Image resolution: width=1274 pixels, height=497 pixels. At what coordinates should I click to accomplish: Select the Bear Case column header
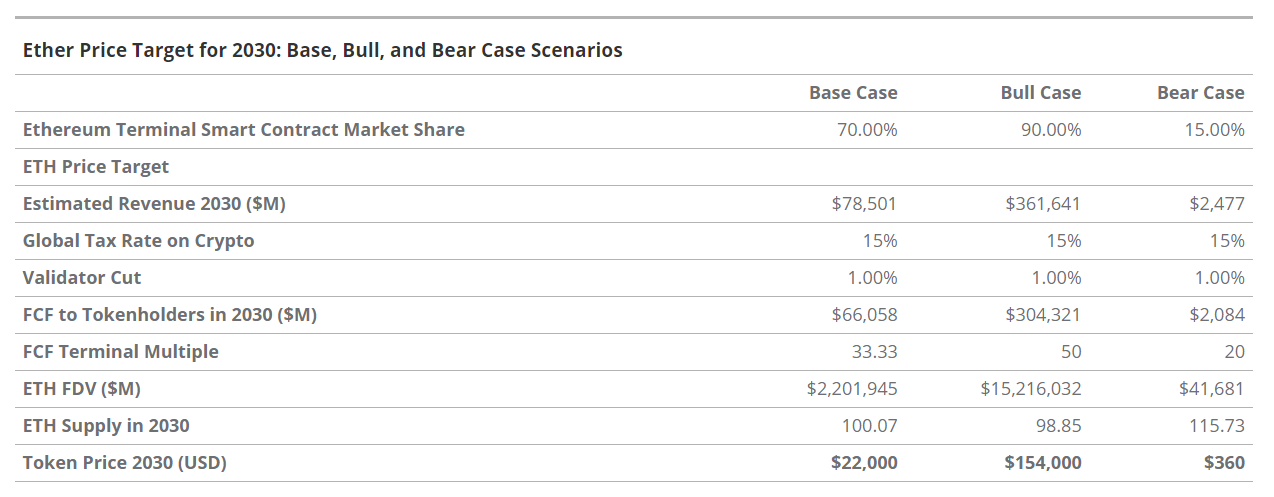tap(1200, 93)
